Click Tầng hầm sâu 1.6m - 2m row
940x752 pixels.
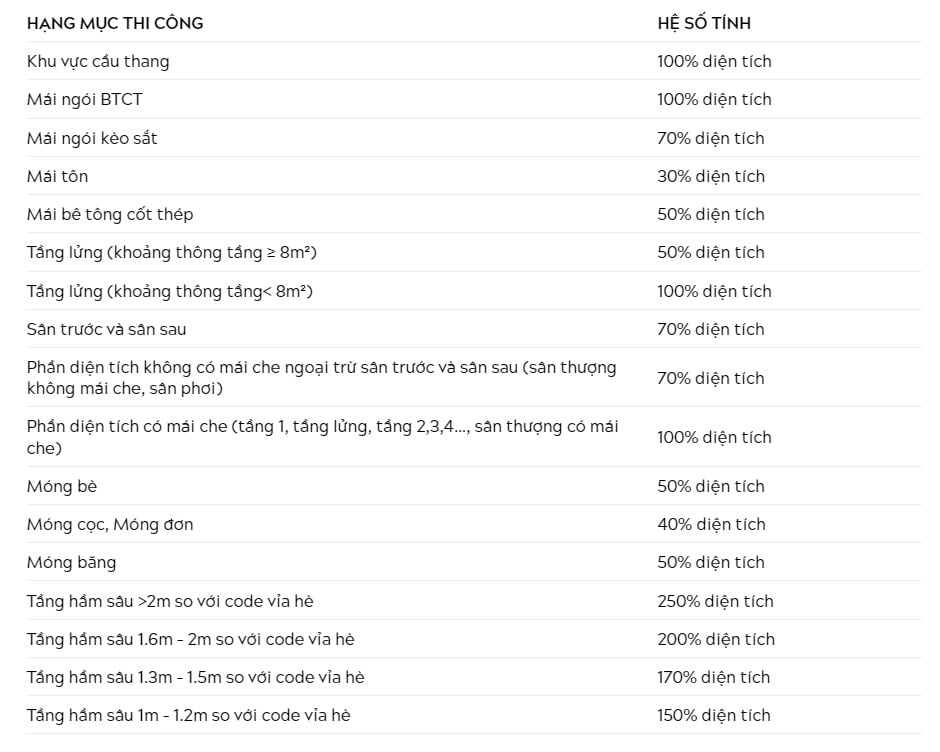[474, 639]
